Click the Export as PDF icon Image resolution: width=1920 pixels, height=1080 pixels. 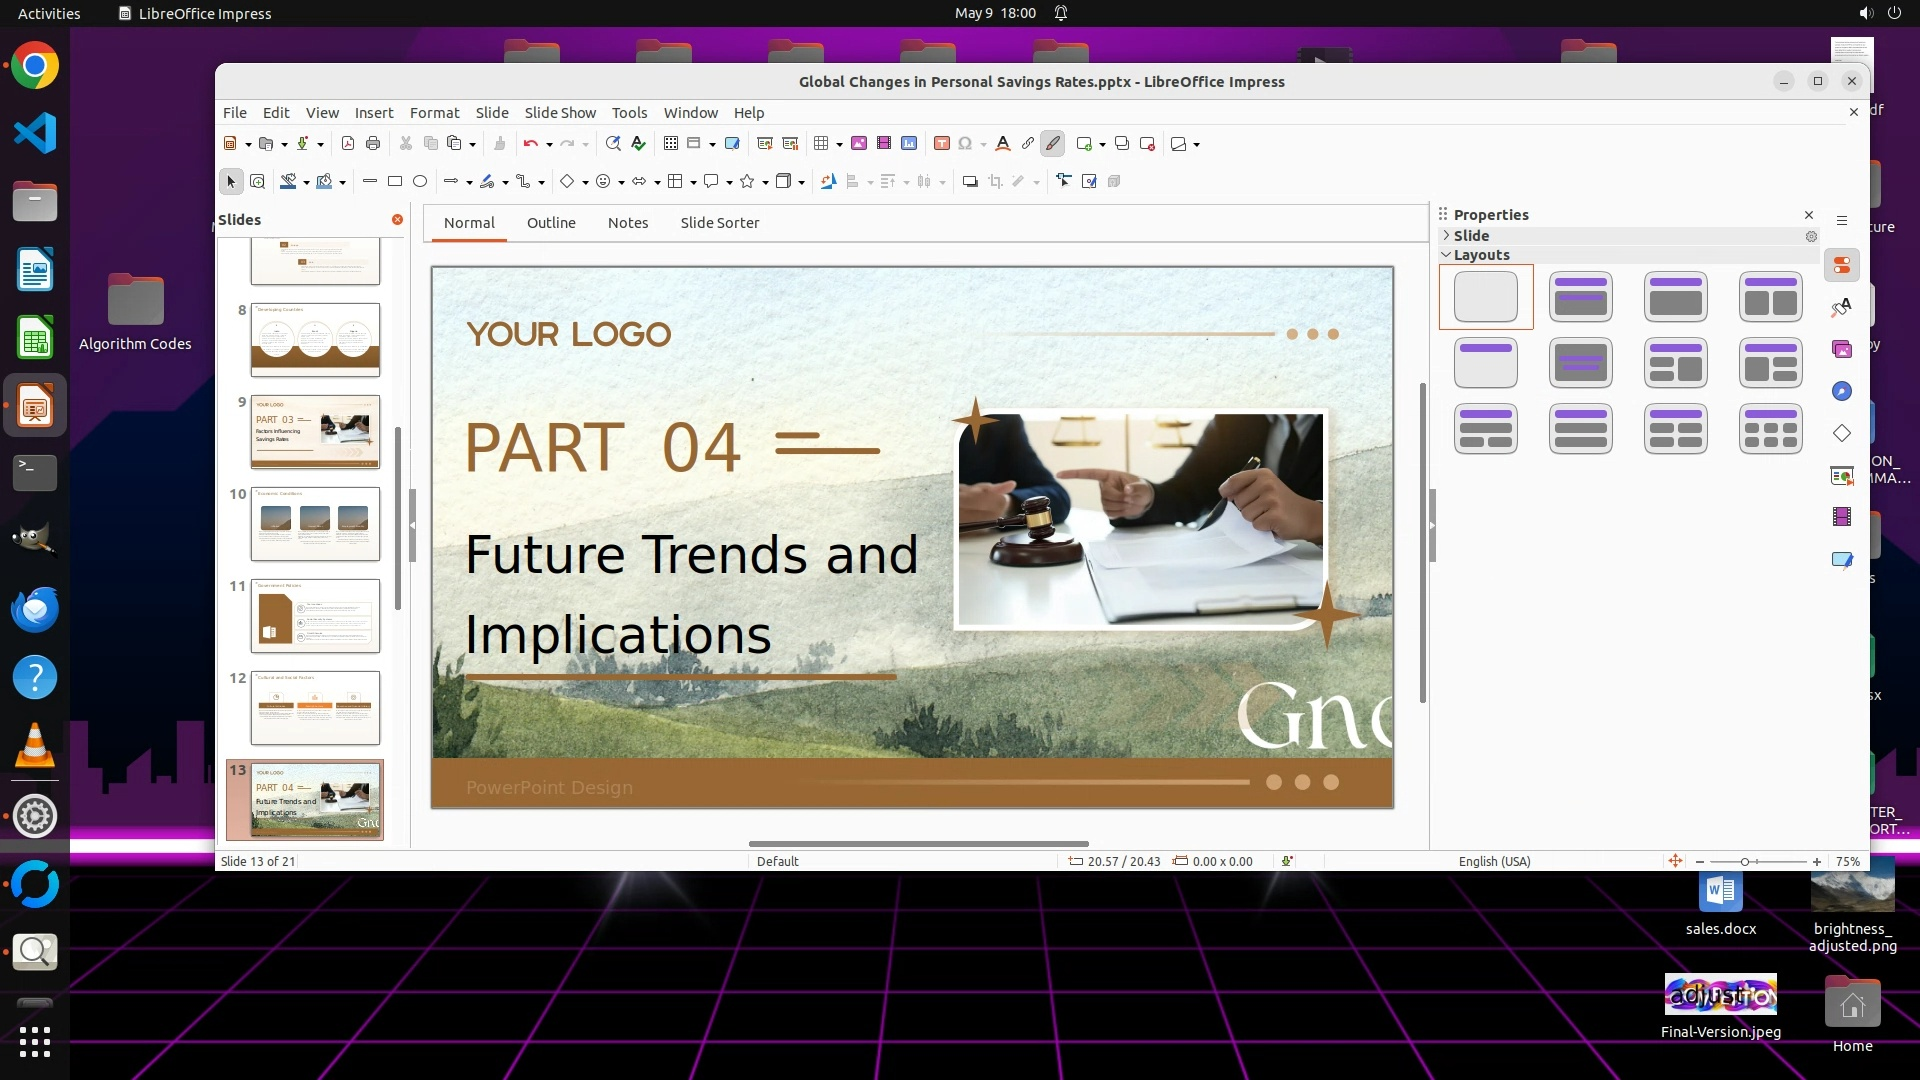(348, 144)
